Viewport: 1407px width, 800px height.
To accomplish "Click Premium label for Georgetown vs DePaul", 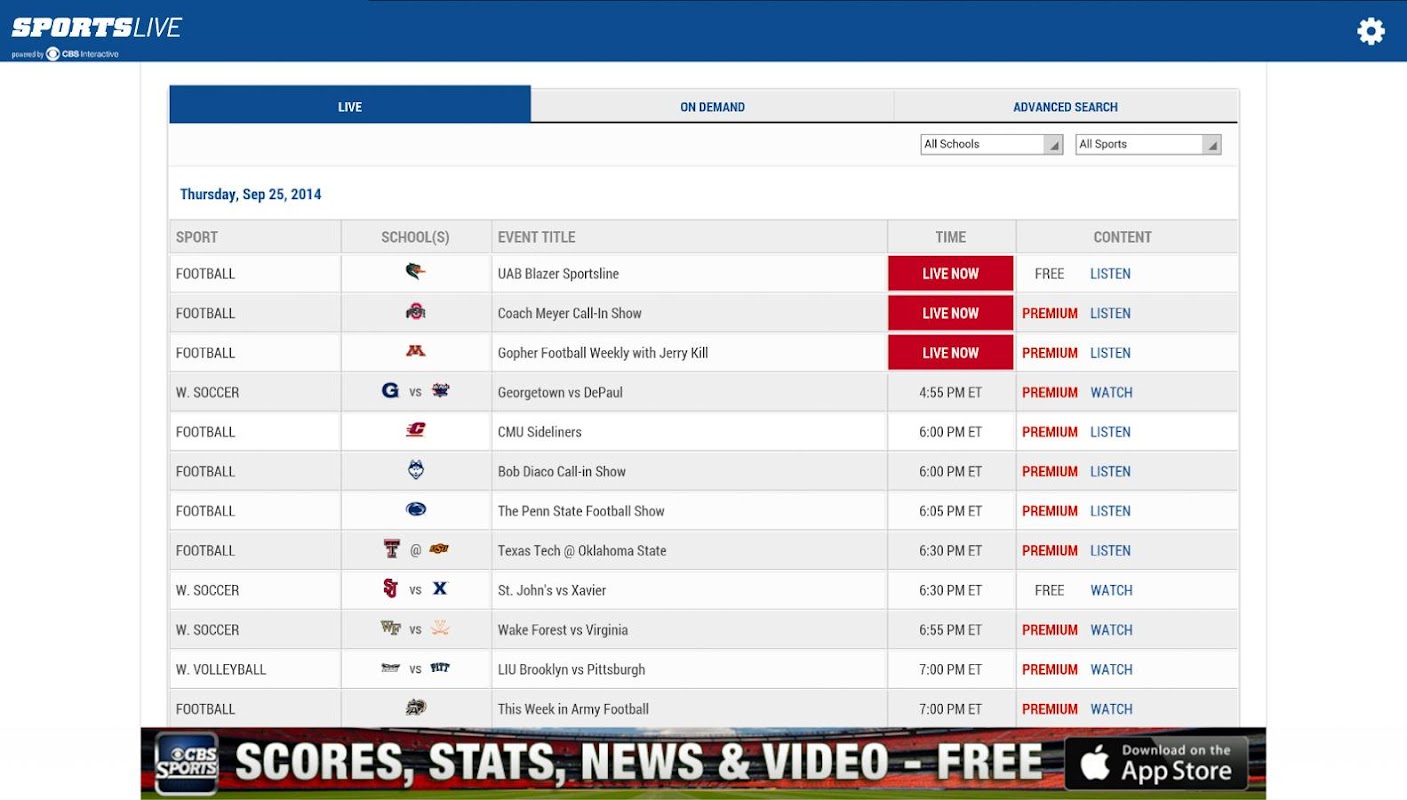I will tap(1050, 392).
